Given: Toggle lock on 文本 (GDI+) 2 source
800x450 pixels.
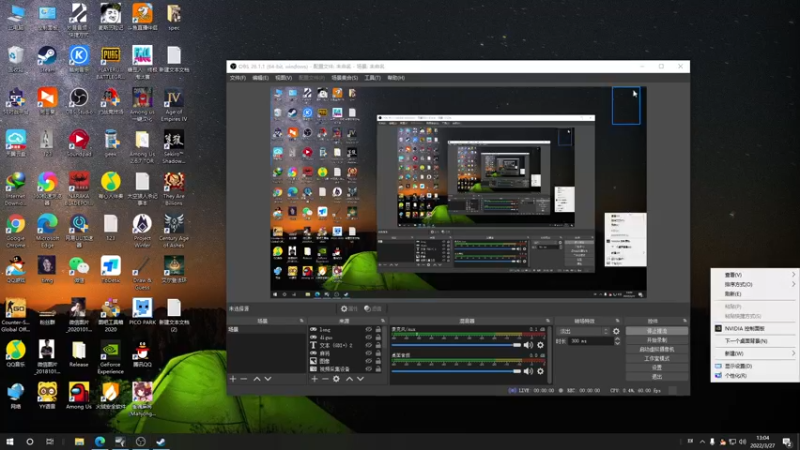Looking at the screenshot, I should point(378,345).
